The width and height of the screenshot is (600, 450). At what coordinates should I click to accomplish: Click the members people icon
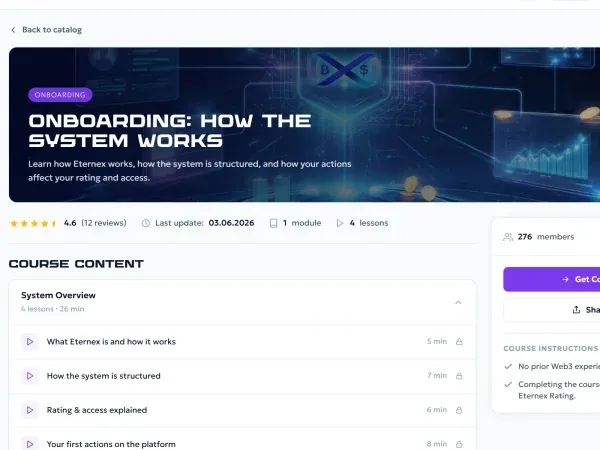coord(508,237)
